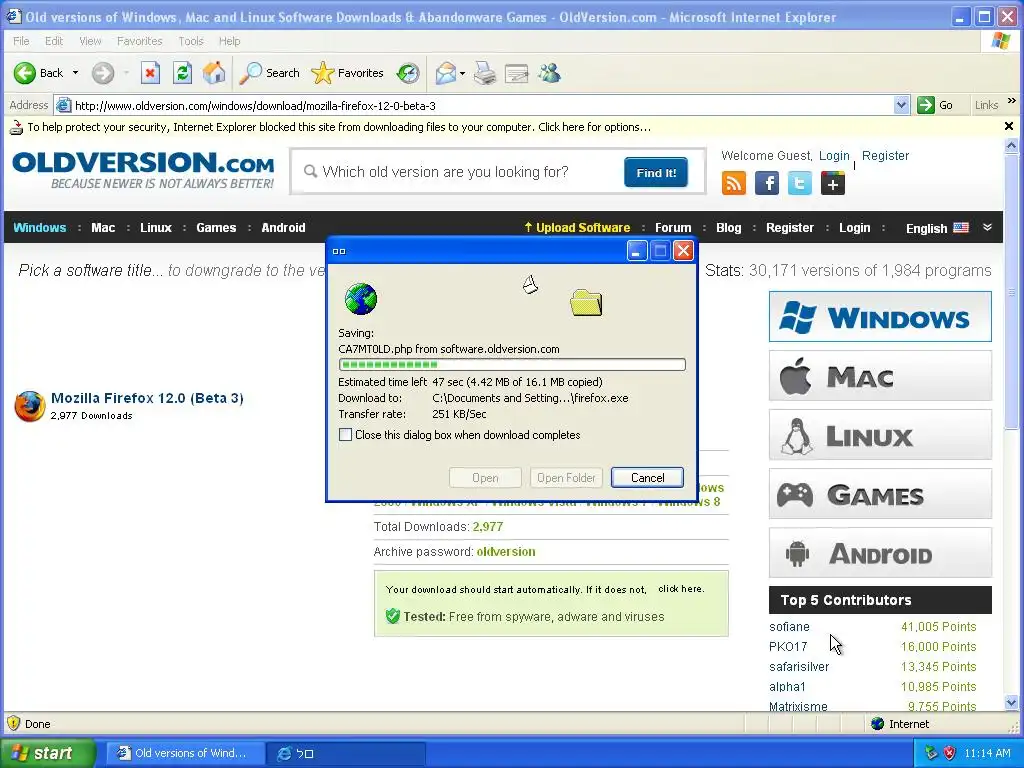This screenshot has height=768, width=1024.
Task: Click the Mozilla Firefox 12.0 (Beta 3) title
Action: point(147,398)
